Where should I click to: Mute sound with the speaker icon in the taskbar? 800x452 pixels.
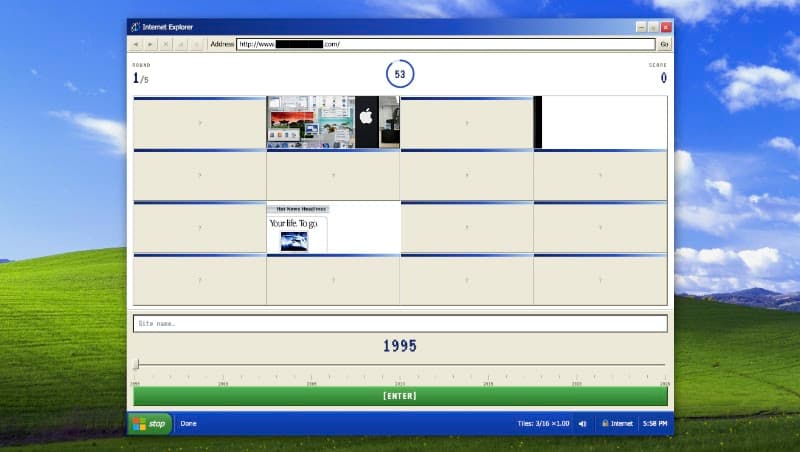coord(583,423)
